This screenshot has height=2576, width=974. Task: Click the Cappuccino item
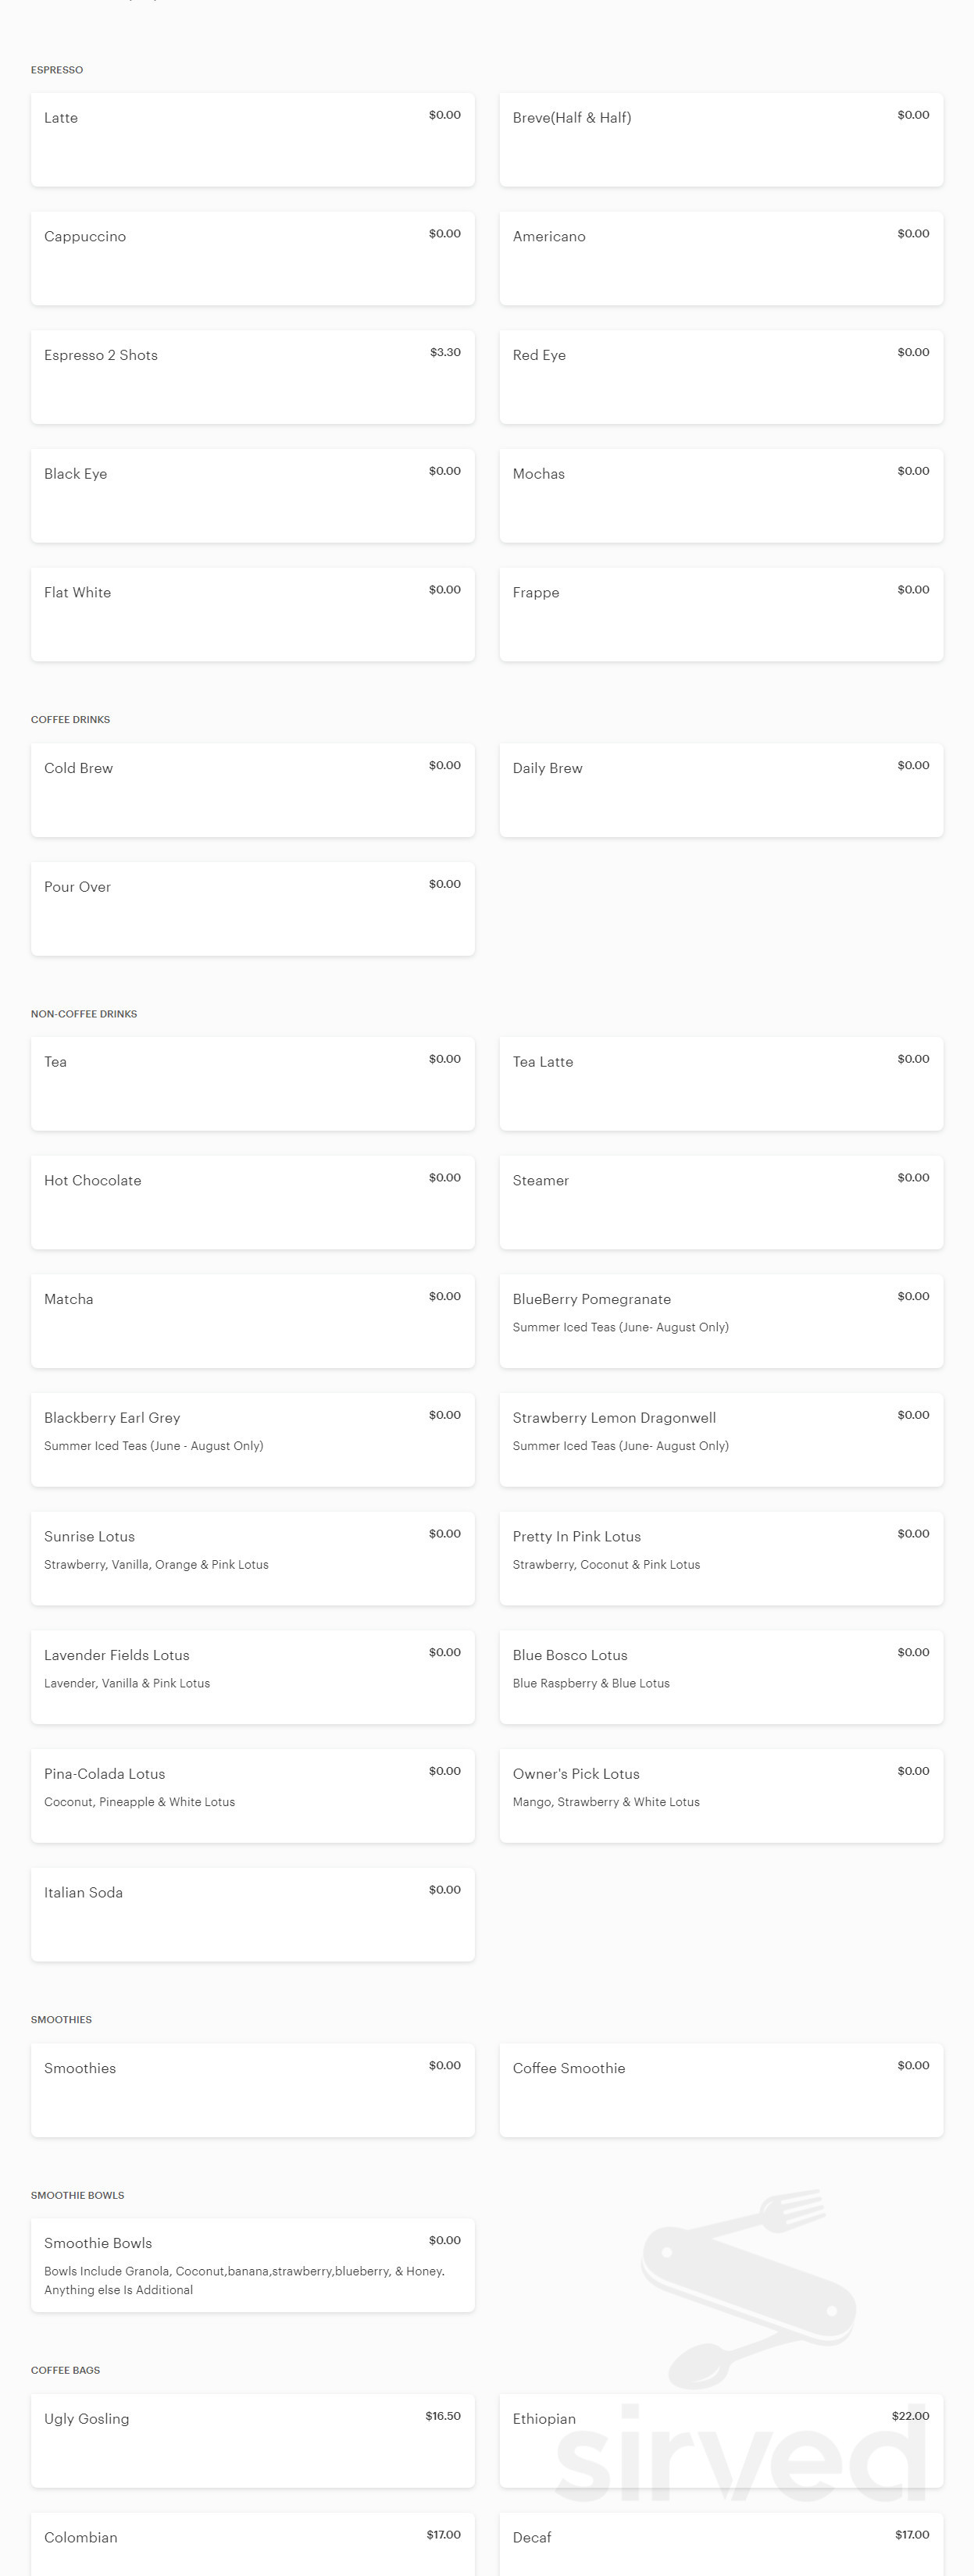[x=252, y=258]
